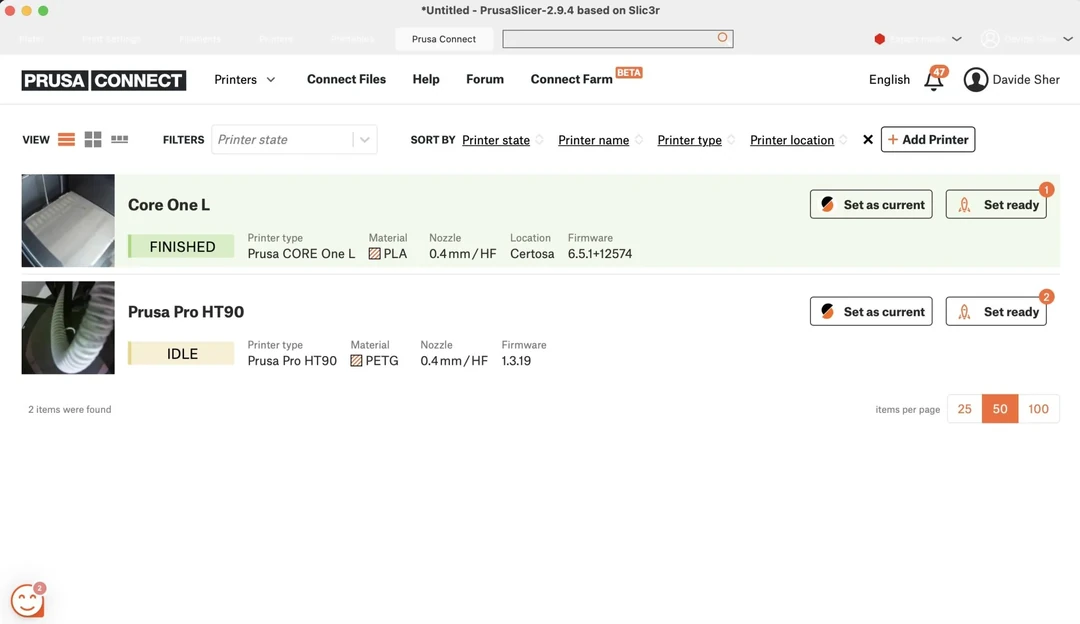Set items per page to 25

click(x=964, y=409)
